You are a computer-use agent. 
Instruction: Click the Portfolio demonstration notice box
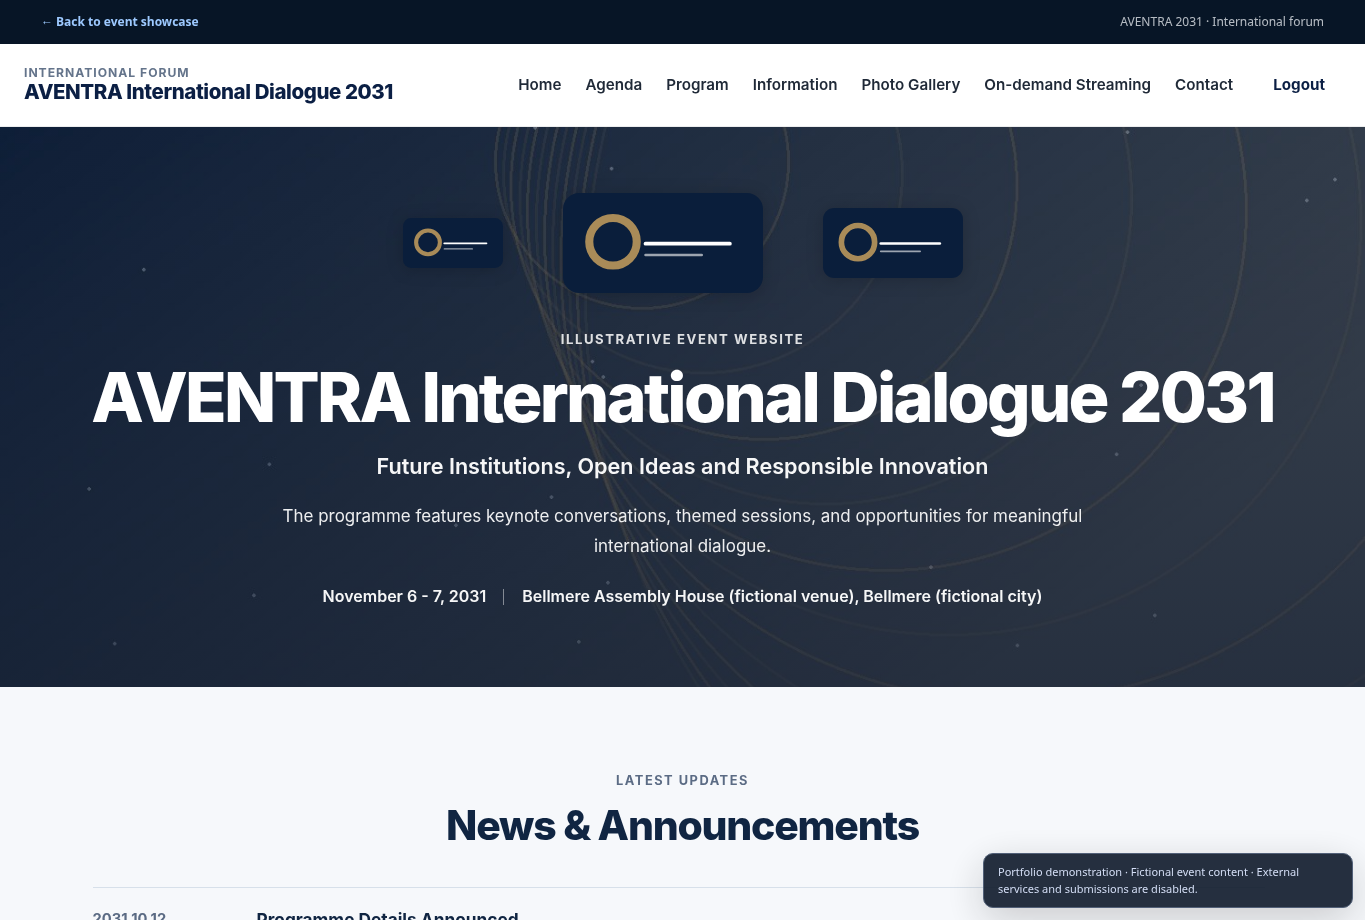tap(1167, 880)
